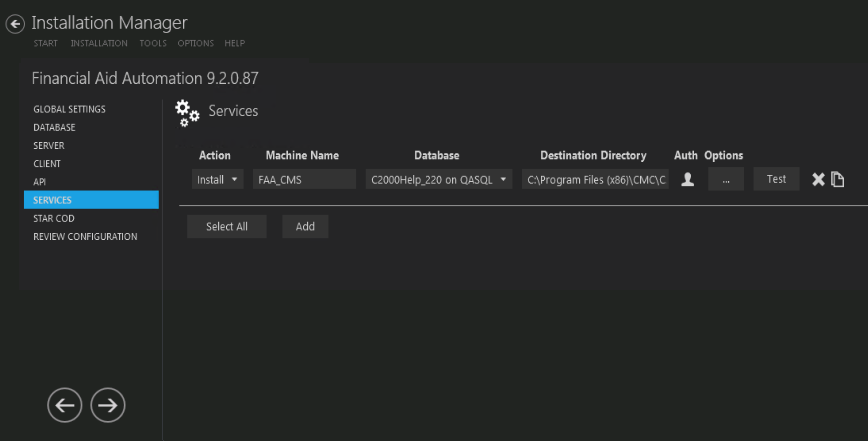This screenshot has width=868, height=442.
Task: Expand the Database dropdown C2000Help_220 on QASQL
Action: pyautogui.click(x=439, y=179)
